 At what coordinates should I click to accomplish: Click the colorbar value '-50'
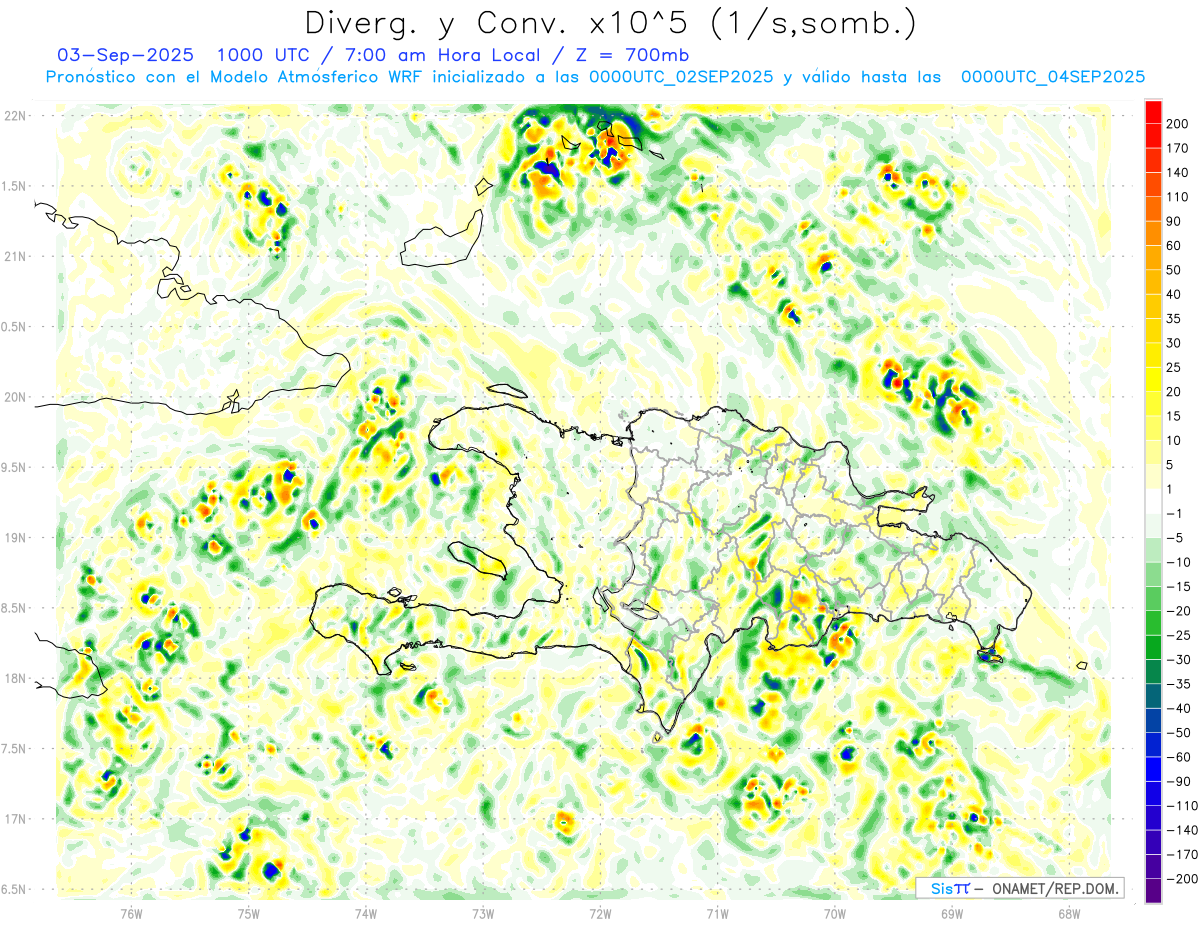pos(1178,733)
